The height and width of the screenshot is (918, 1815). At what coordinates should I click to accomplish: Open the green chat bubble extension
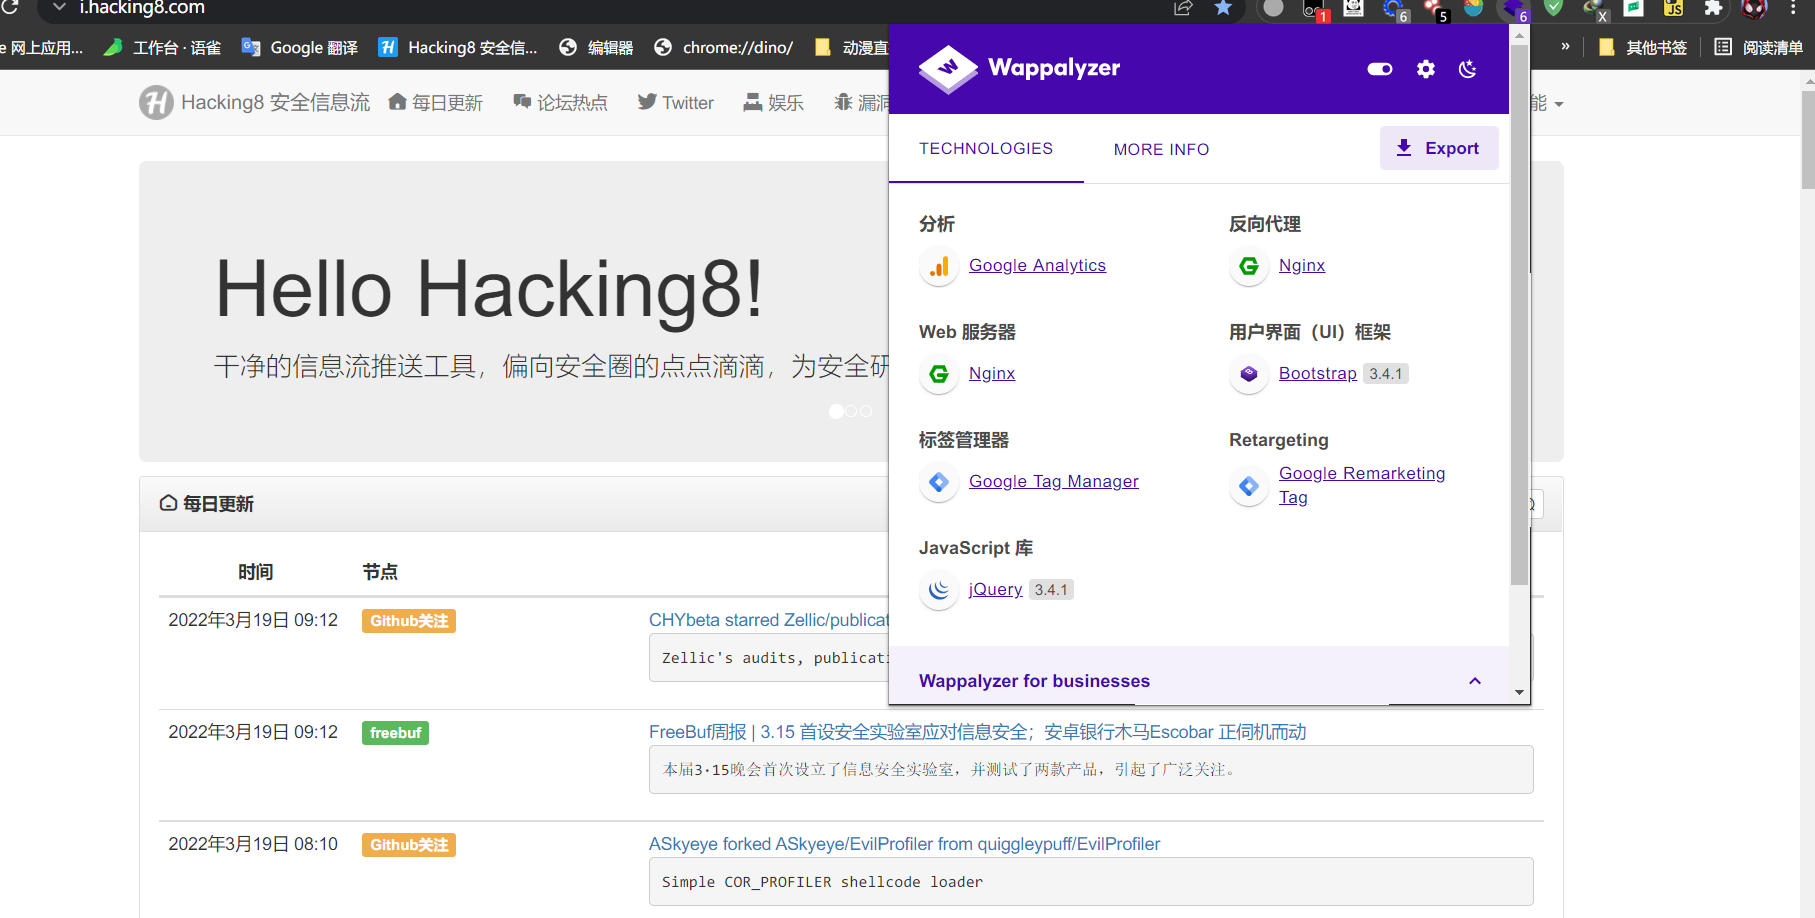coord(1634,8)
